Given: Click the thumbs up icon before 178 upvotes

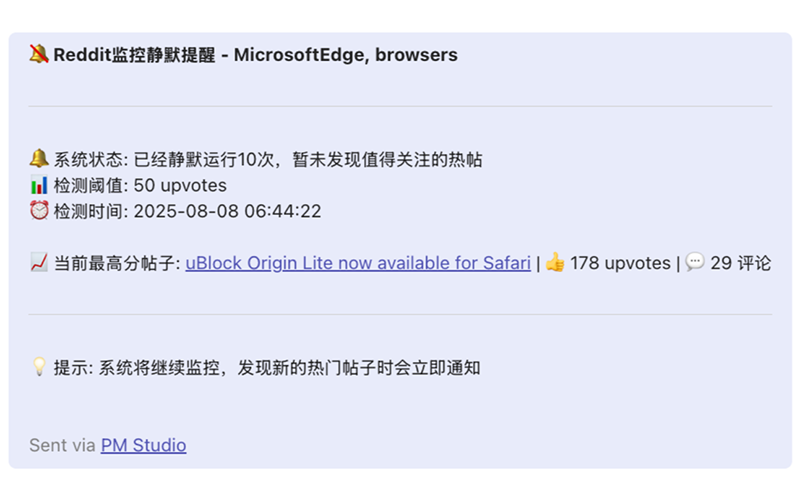Looking at the screenshot, I should 555,263.
